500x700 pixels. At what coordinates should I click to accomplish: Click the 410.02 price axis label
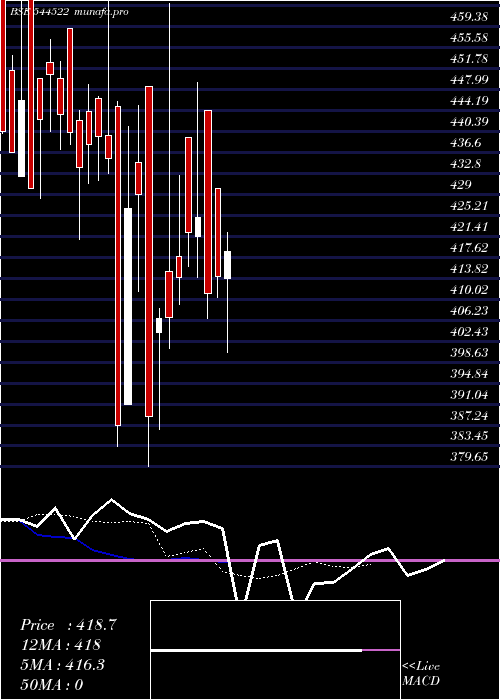click(469, 290)
